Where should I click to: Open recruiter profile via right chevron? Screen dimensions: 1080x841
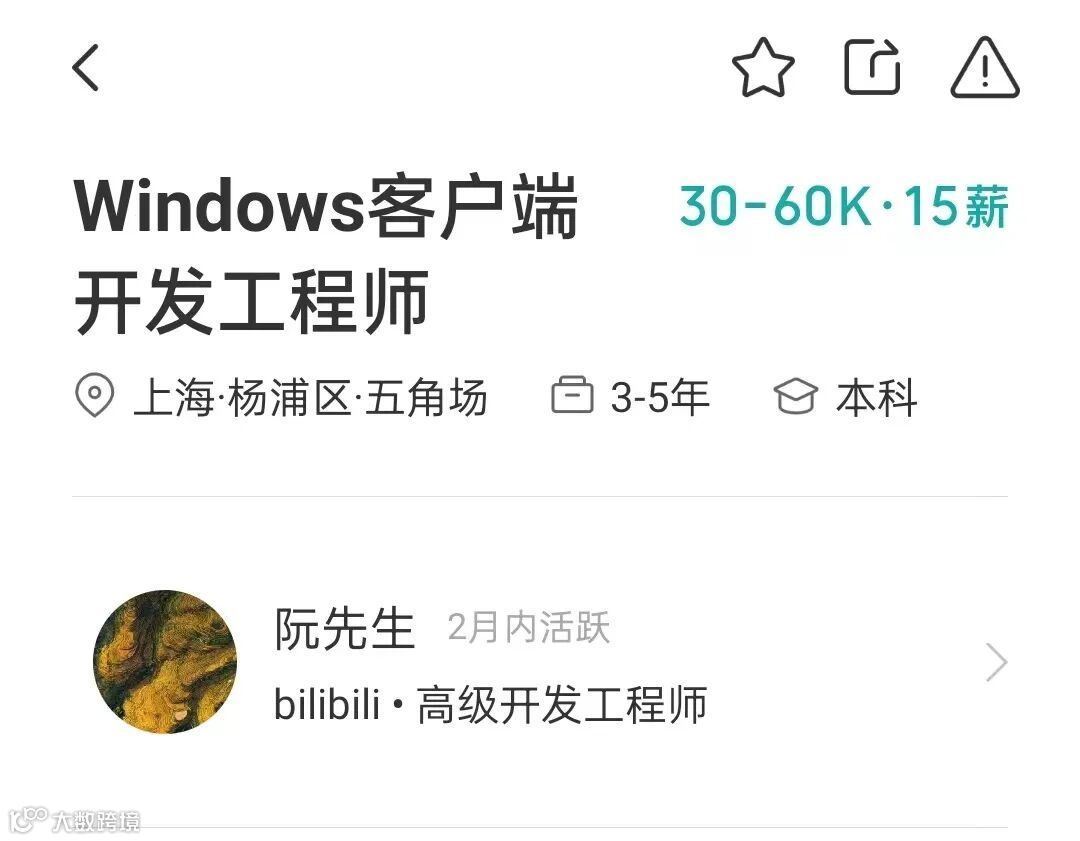coord(996,663)
